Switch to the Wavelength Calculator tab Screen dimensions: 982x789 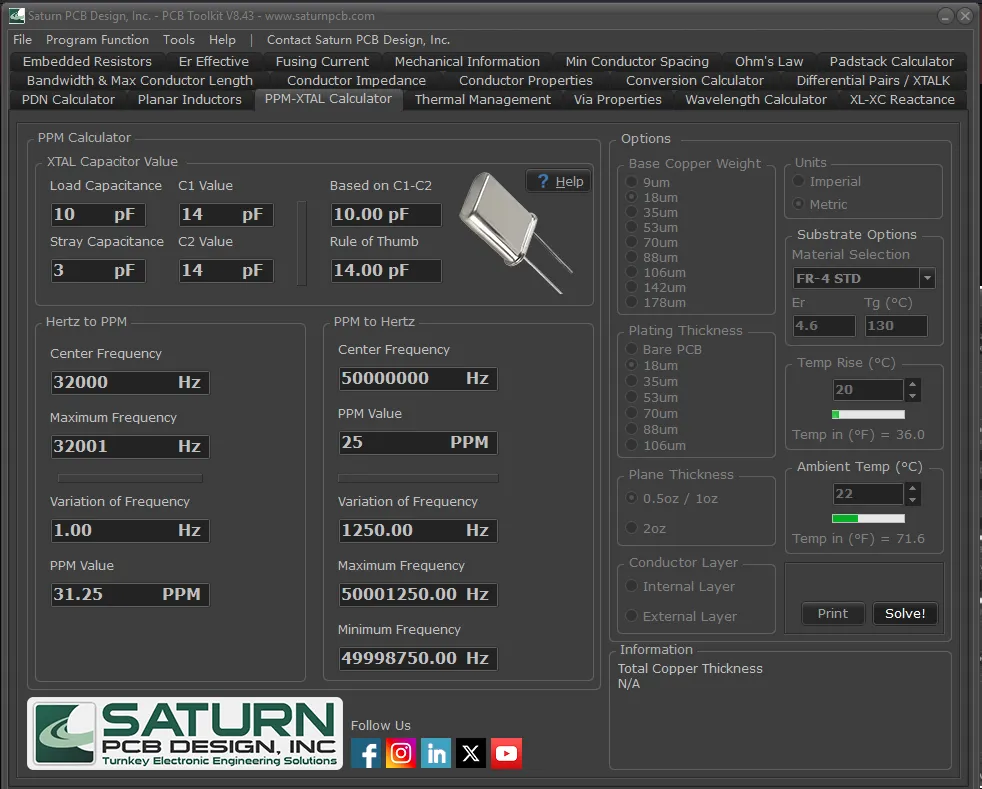click(756, 100)
